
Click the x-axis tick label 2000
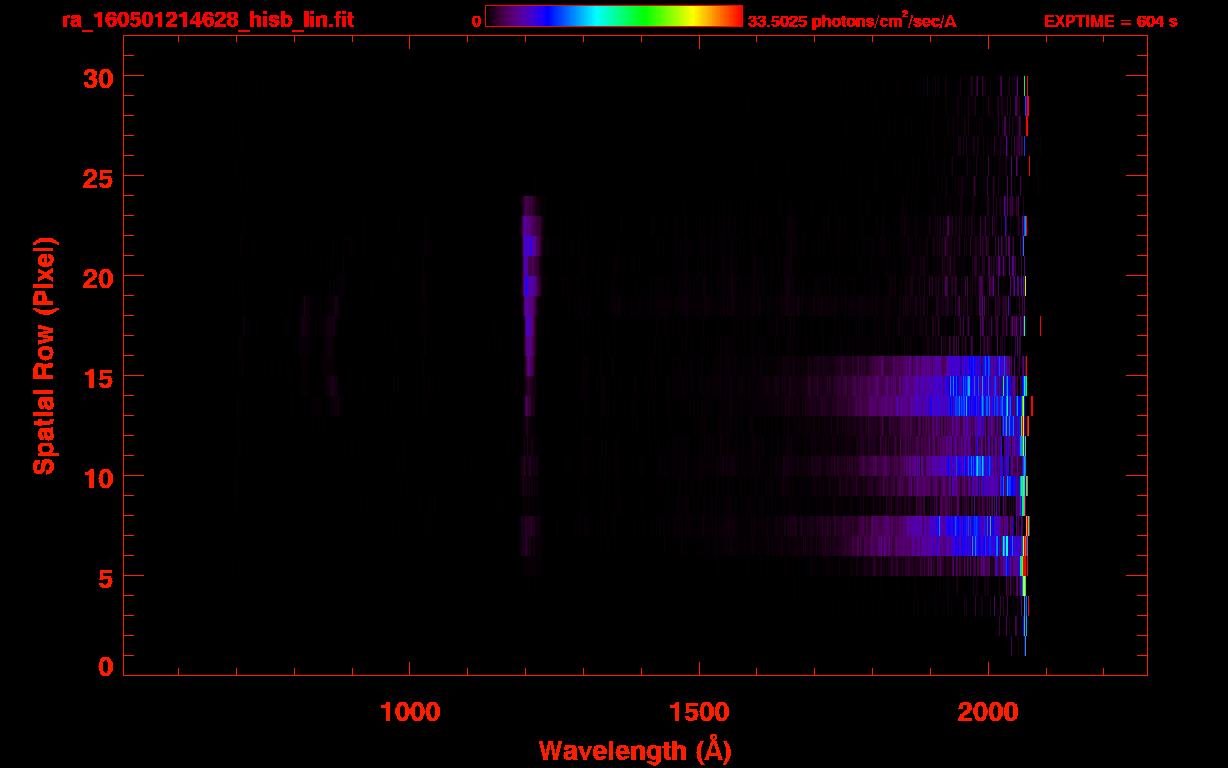point(988,711)
